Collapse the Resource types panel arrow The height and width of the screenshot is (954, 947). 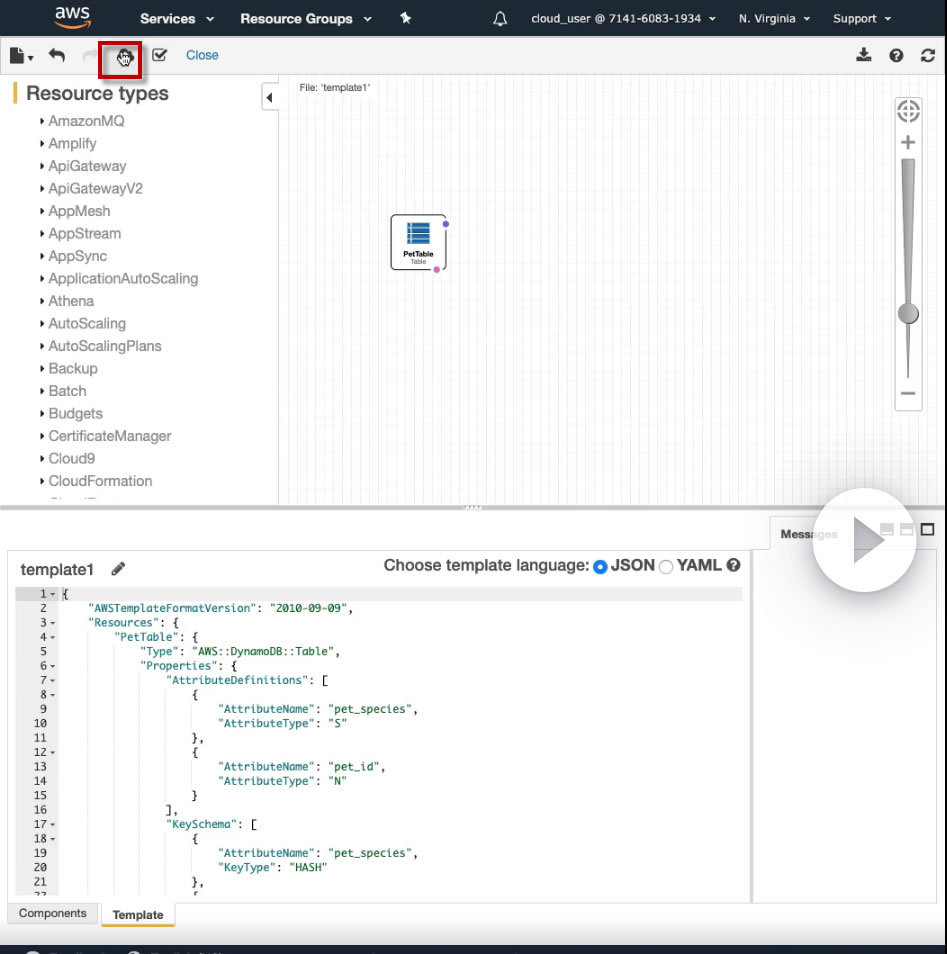(x=270, y=97)
